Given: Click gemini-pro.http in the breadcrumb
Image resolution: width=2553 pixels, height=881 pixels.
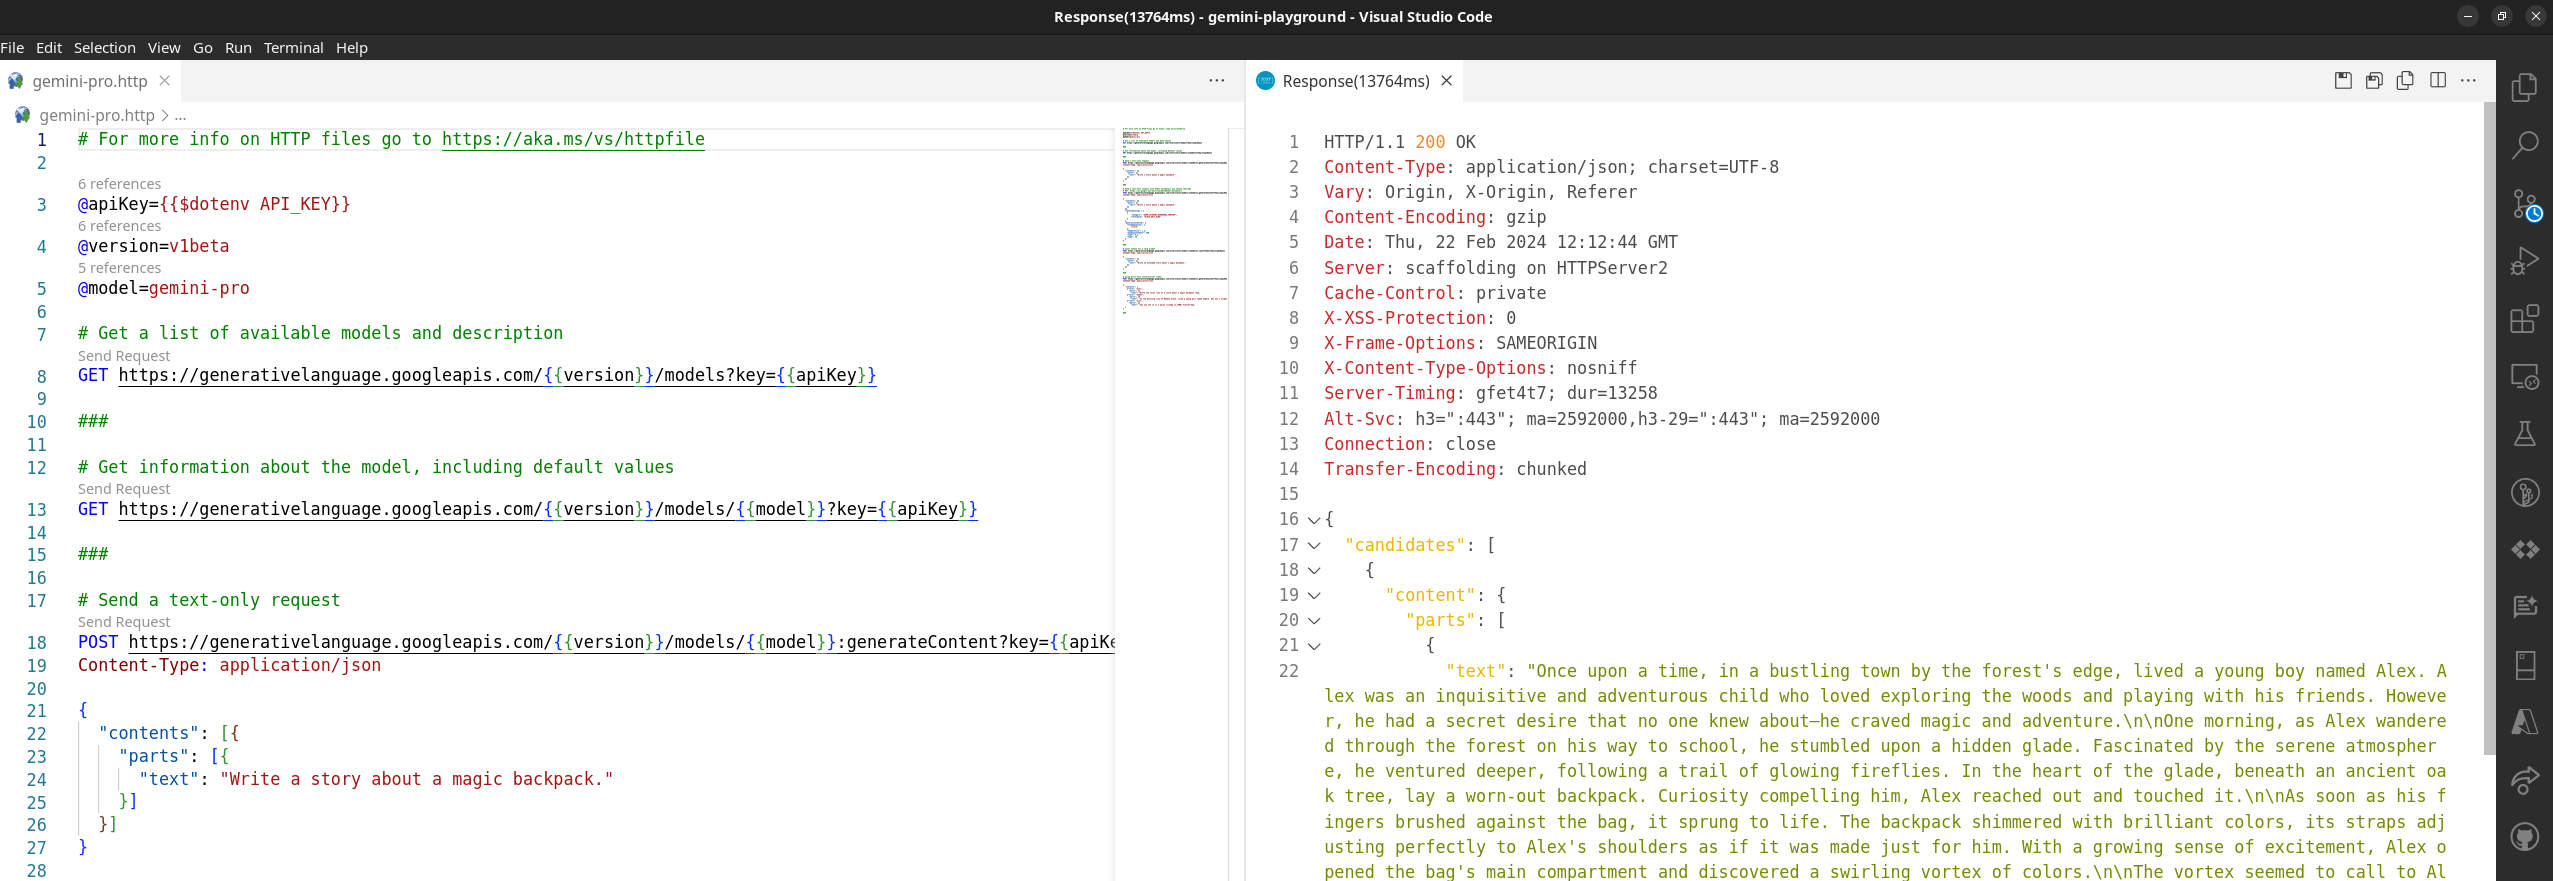Looking at the screenshot, I should 97,115.
